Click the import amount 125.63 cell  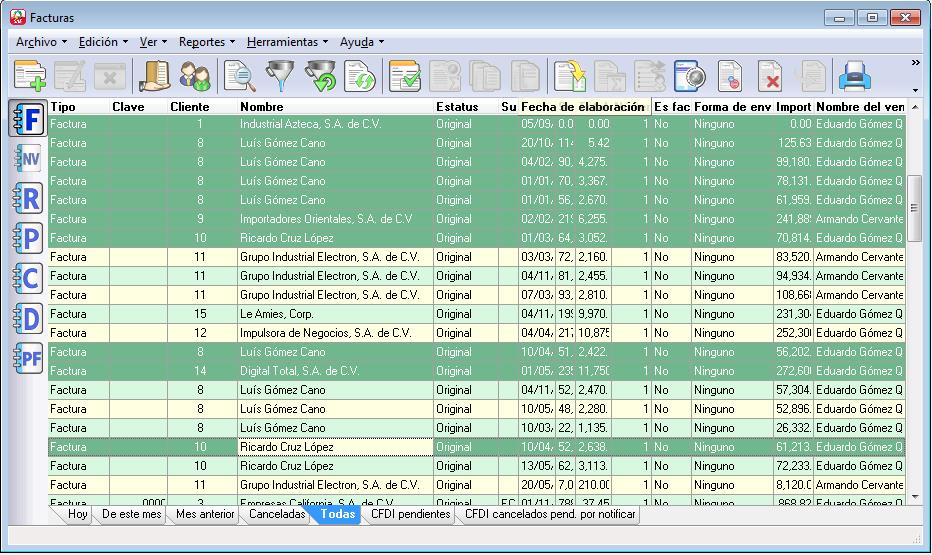coord(793,143)
